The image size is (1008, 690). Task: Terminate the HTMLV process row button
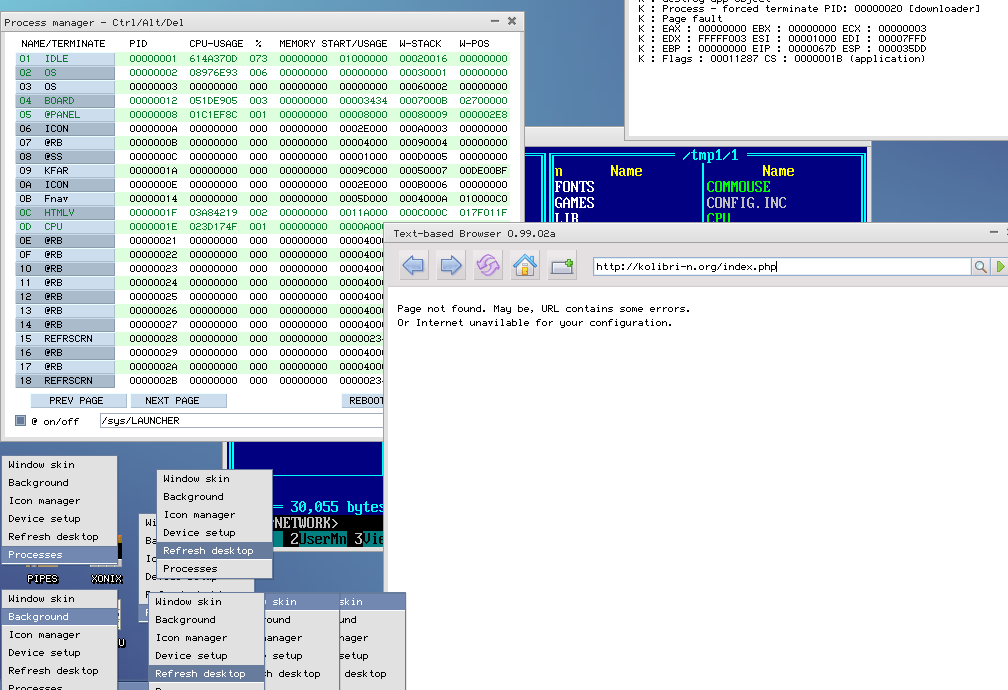(65, 213)
